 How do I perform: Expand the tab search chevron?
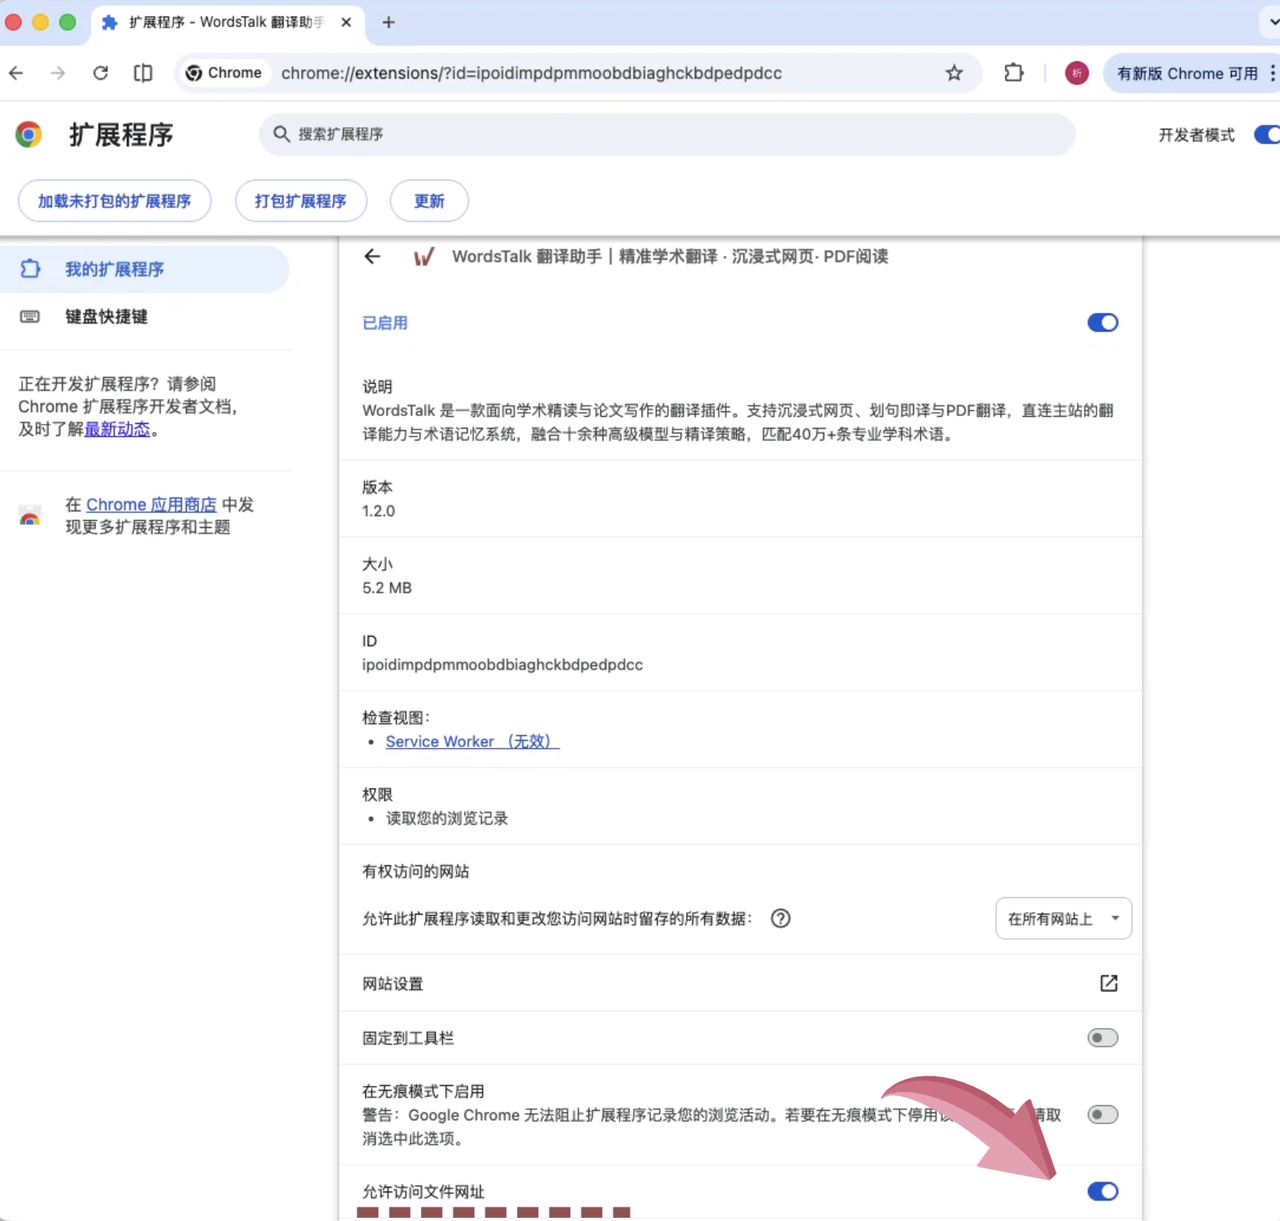tap(1273, 22)
